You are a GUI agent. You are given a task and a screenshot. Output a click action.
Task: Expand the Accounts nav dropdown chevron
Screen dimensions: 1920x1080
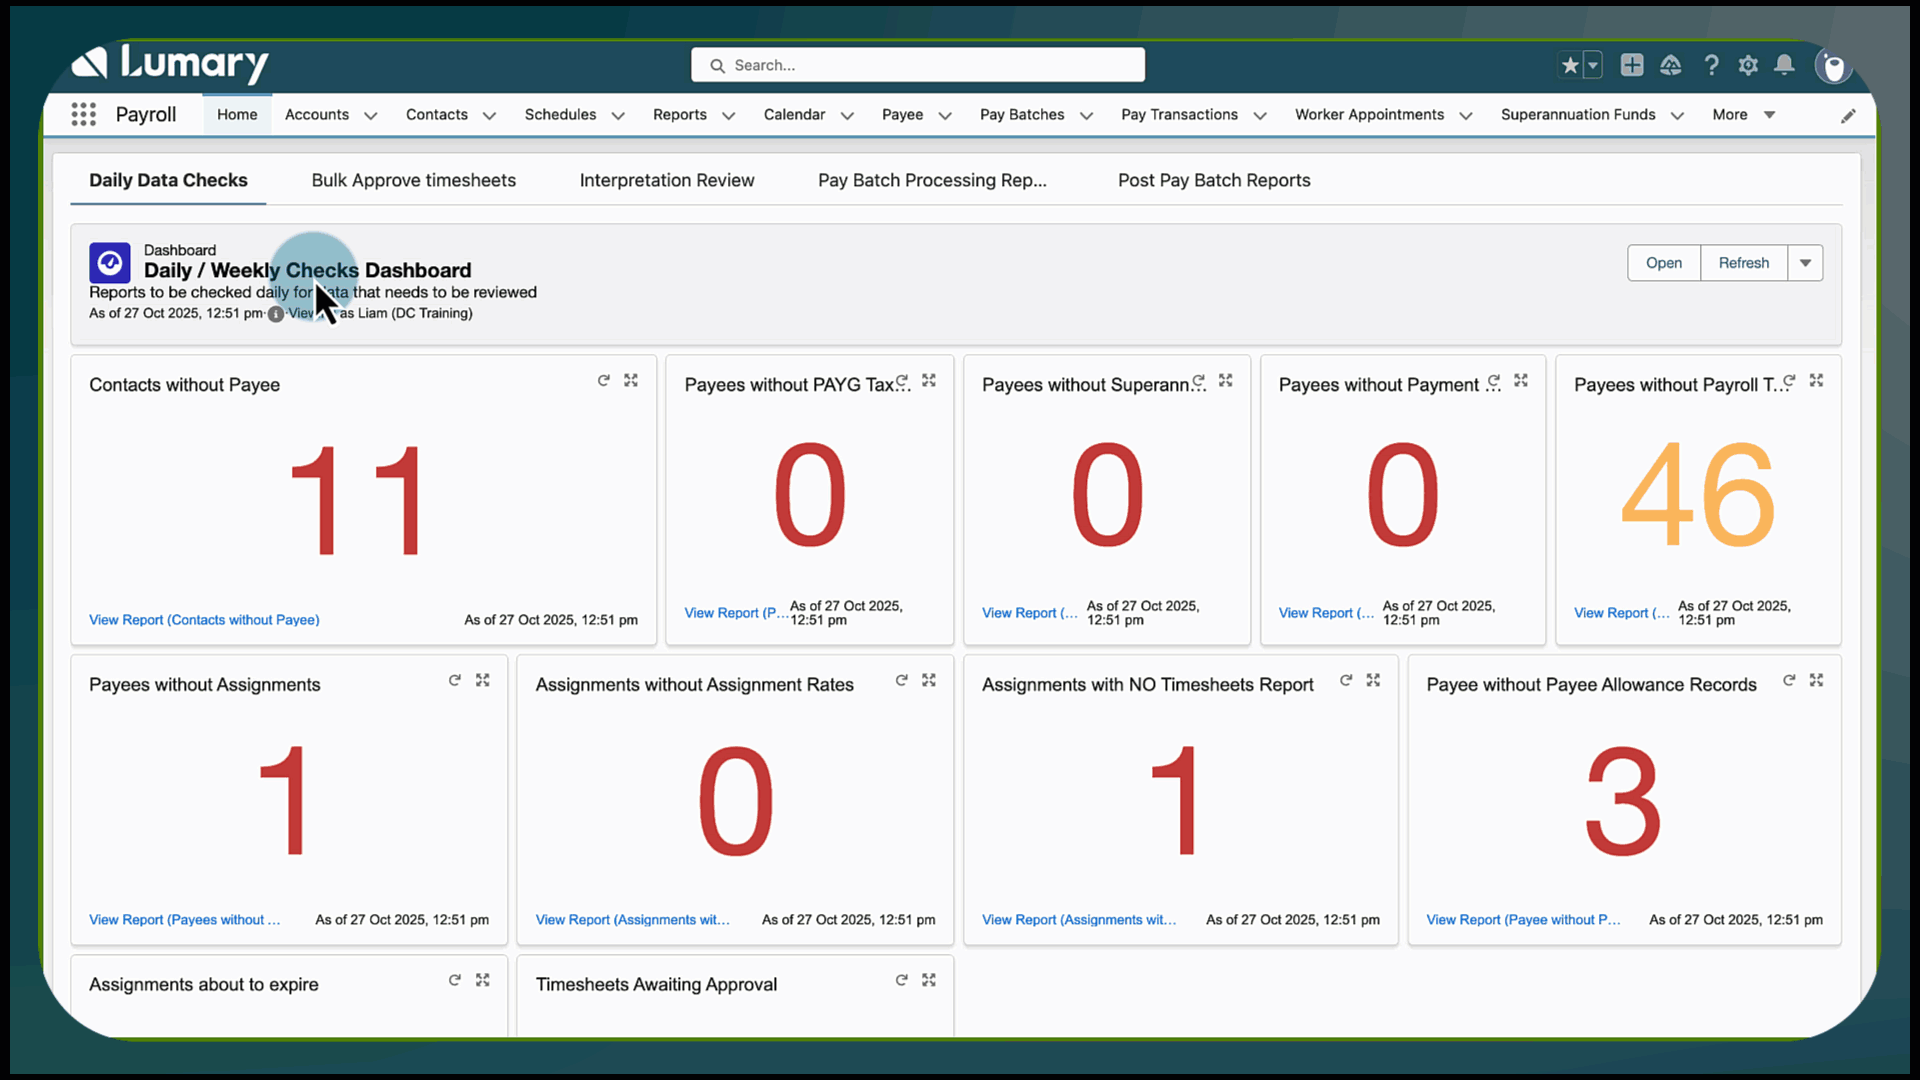click(371, 116)
